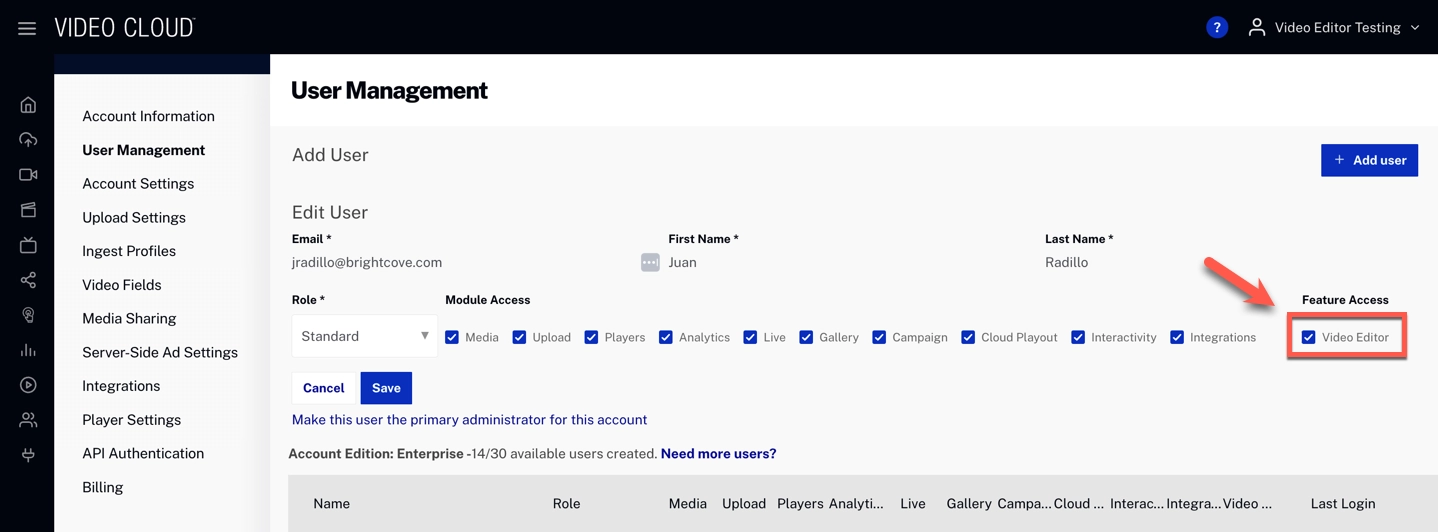Open Players module play icon
This screenshot has height=532, width=1438.
(28, 385)
